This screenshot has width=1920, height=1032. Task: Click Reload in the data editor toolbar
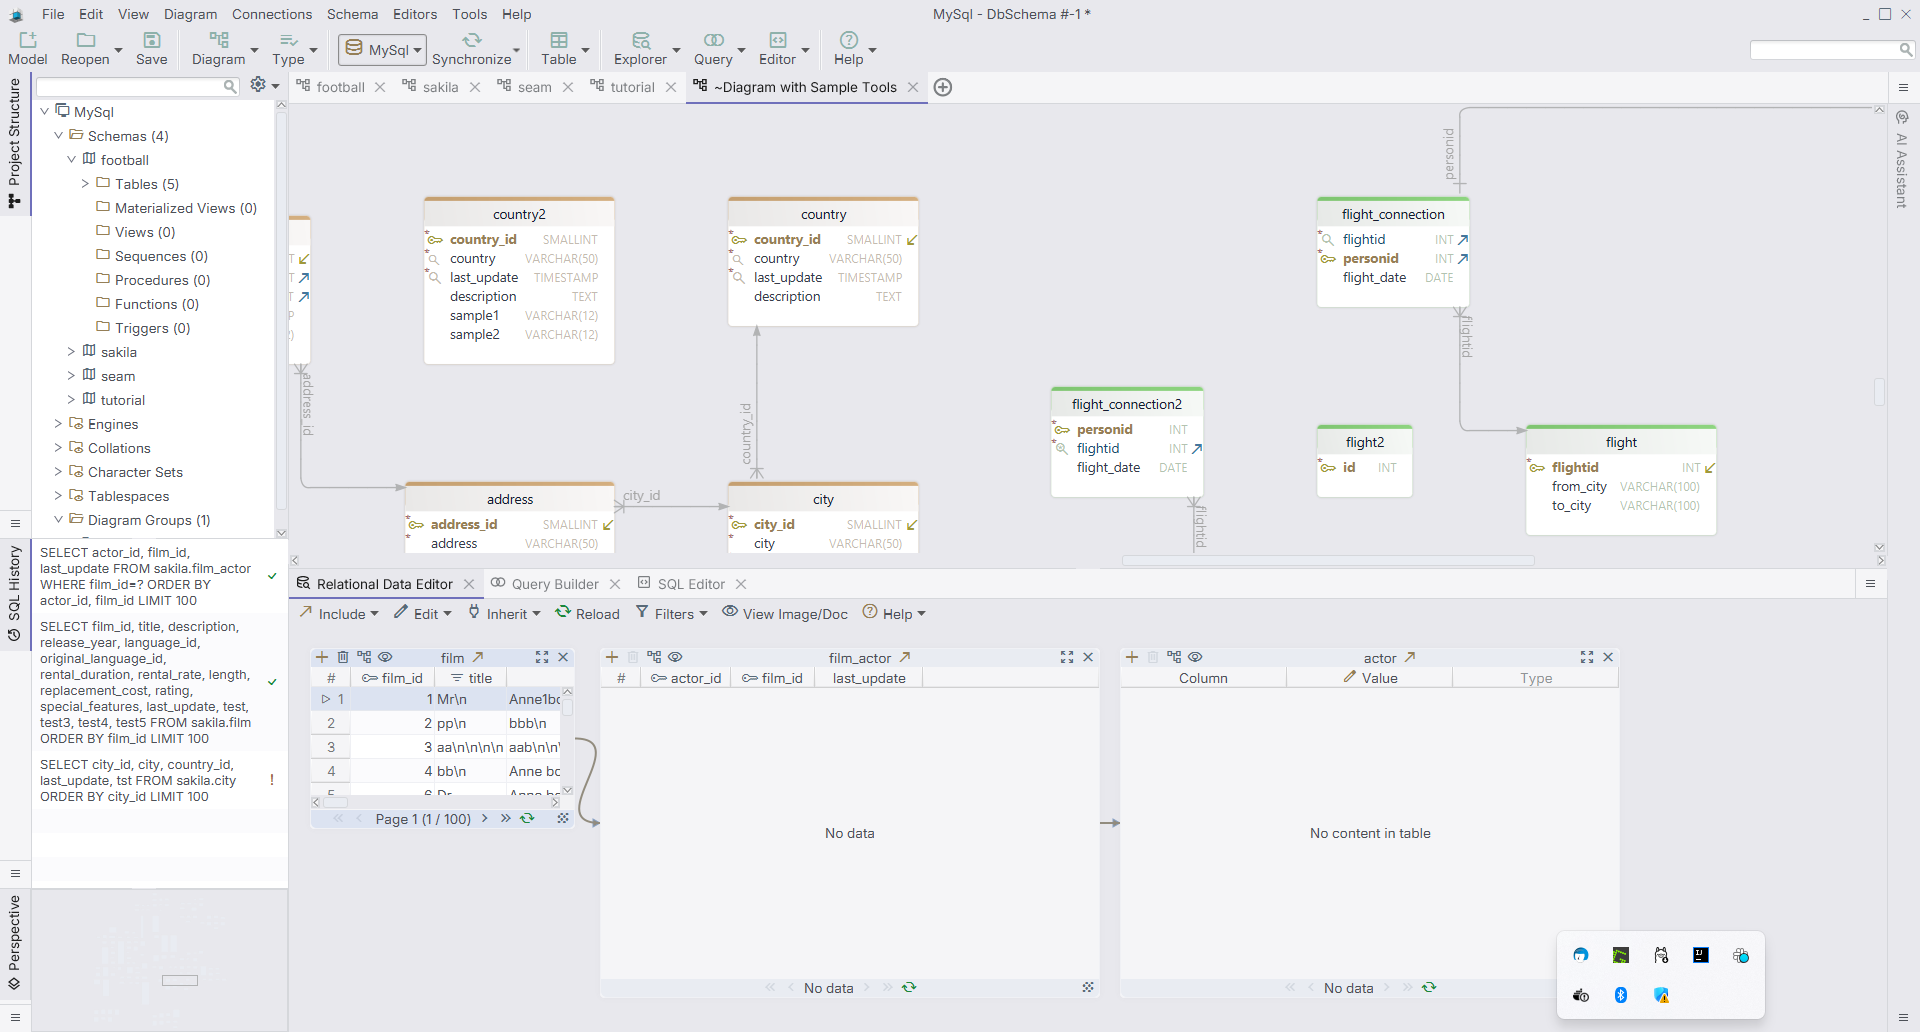click(x=588, y=614)
